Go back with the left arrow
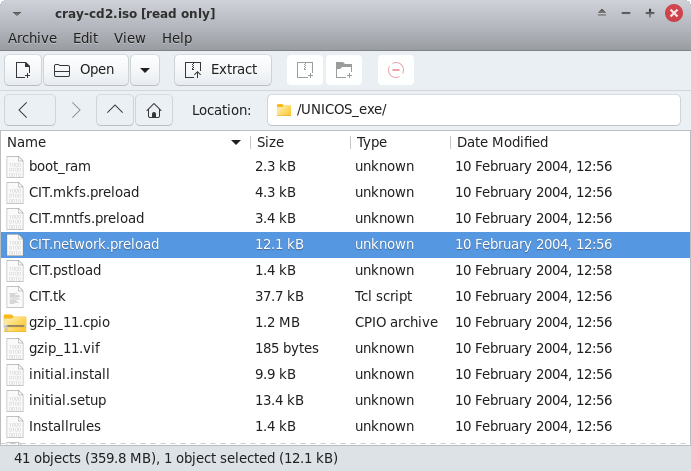 pyautogui.click(x=23, y=110)
